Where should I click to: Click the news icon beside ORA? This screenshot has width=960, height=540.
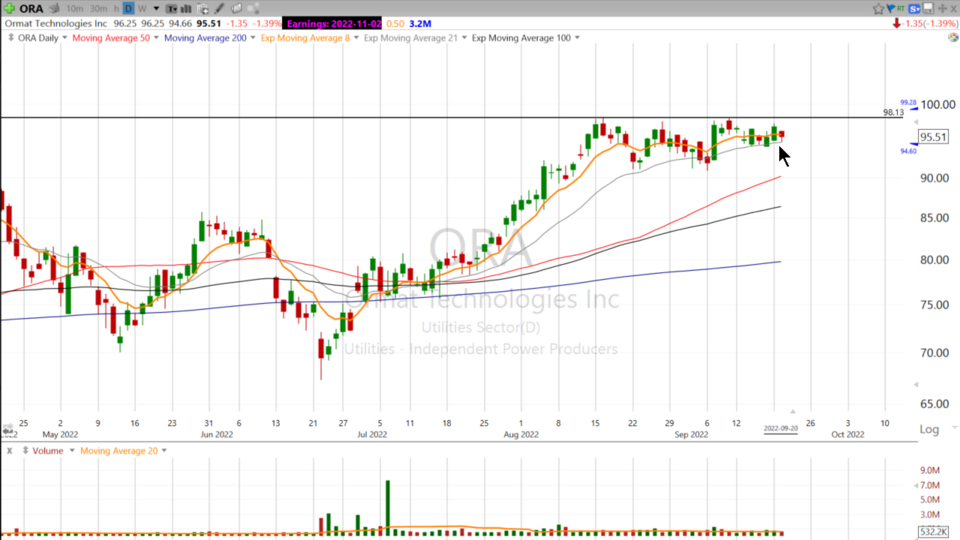(x=54, y=9)
